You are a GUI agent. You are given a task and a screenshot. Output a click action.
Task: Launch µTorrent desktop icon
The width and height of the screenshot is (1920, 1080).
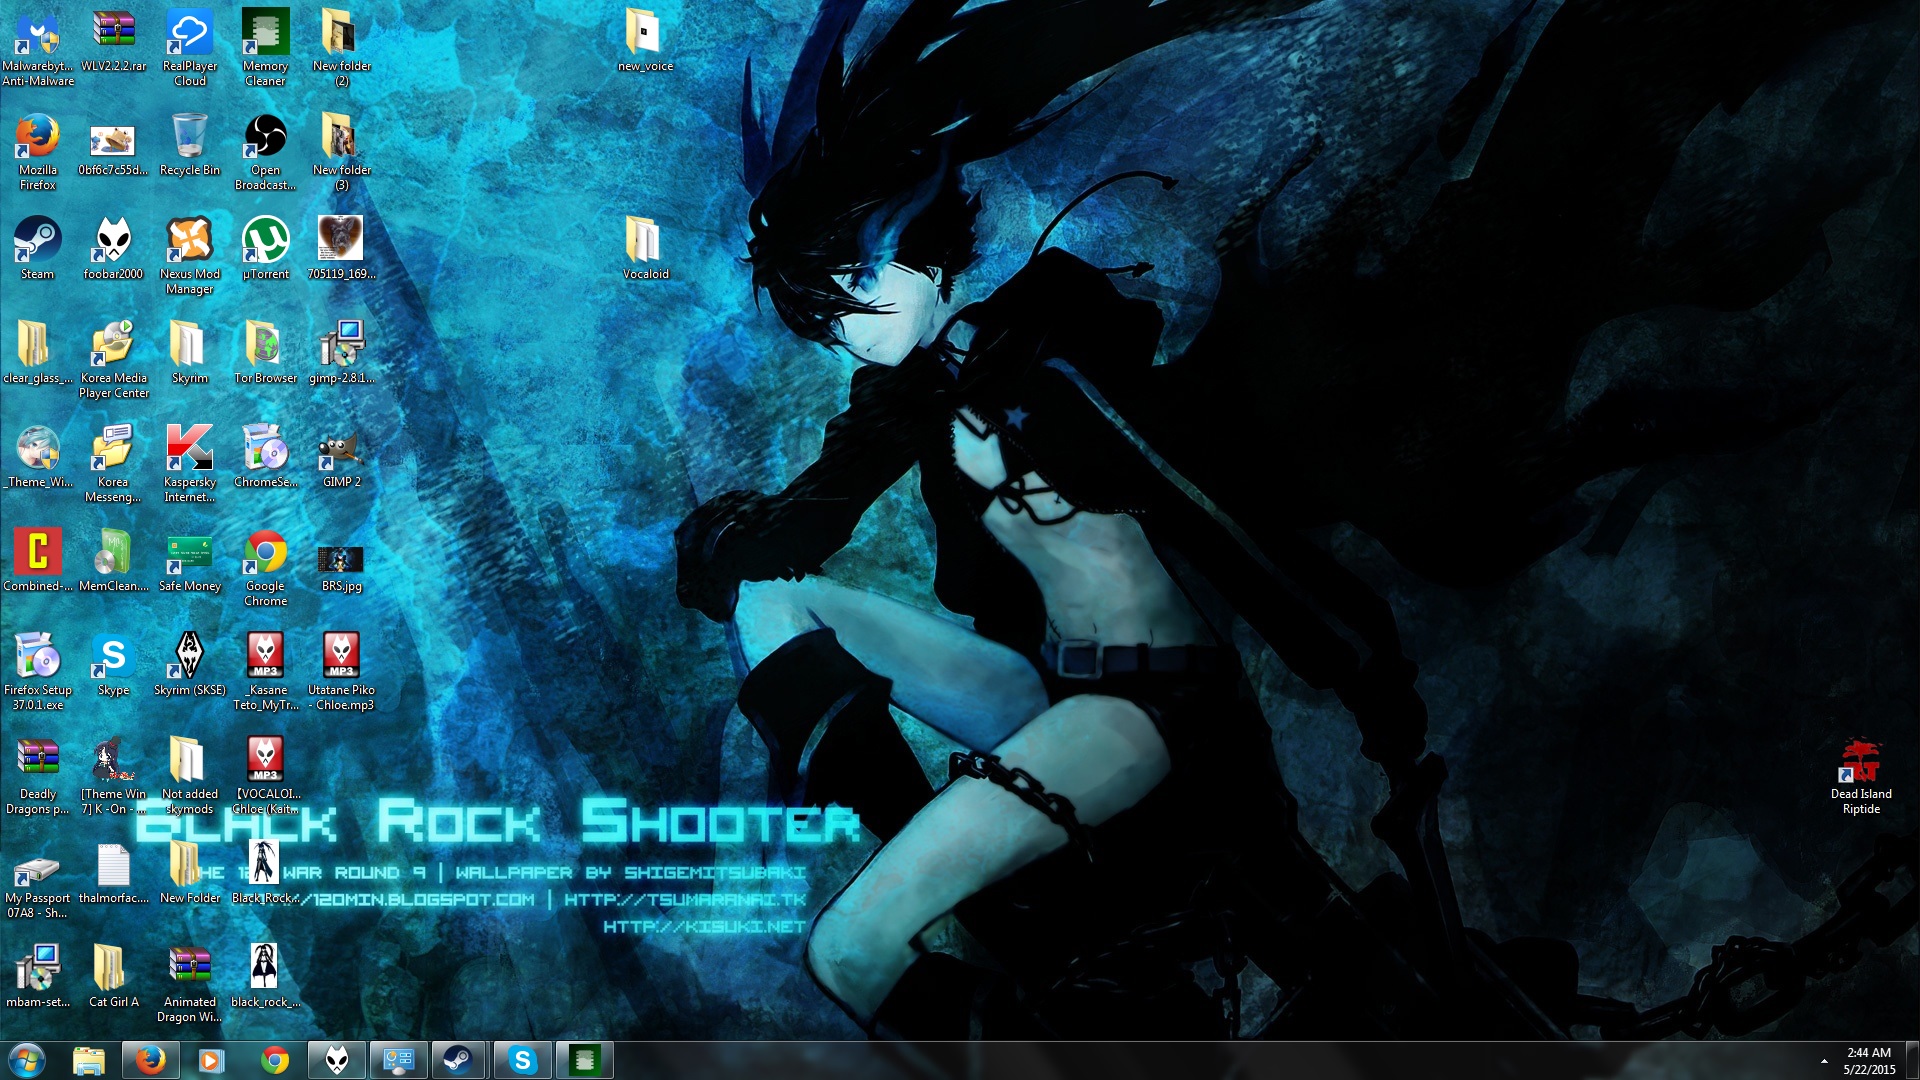pyautogui.click(x=265, y=241)
